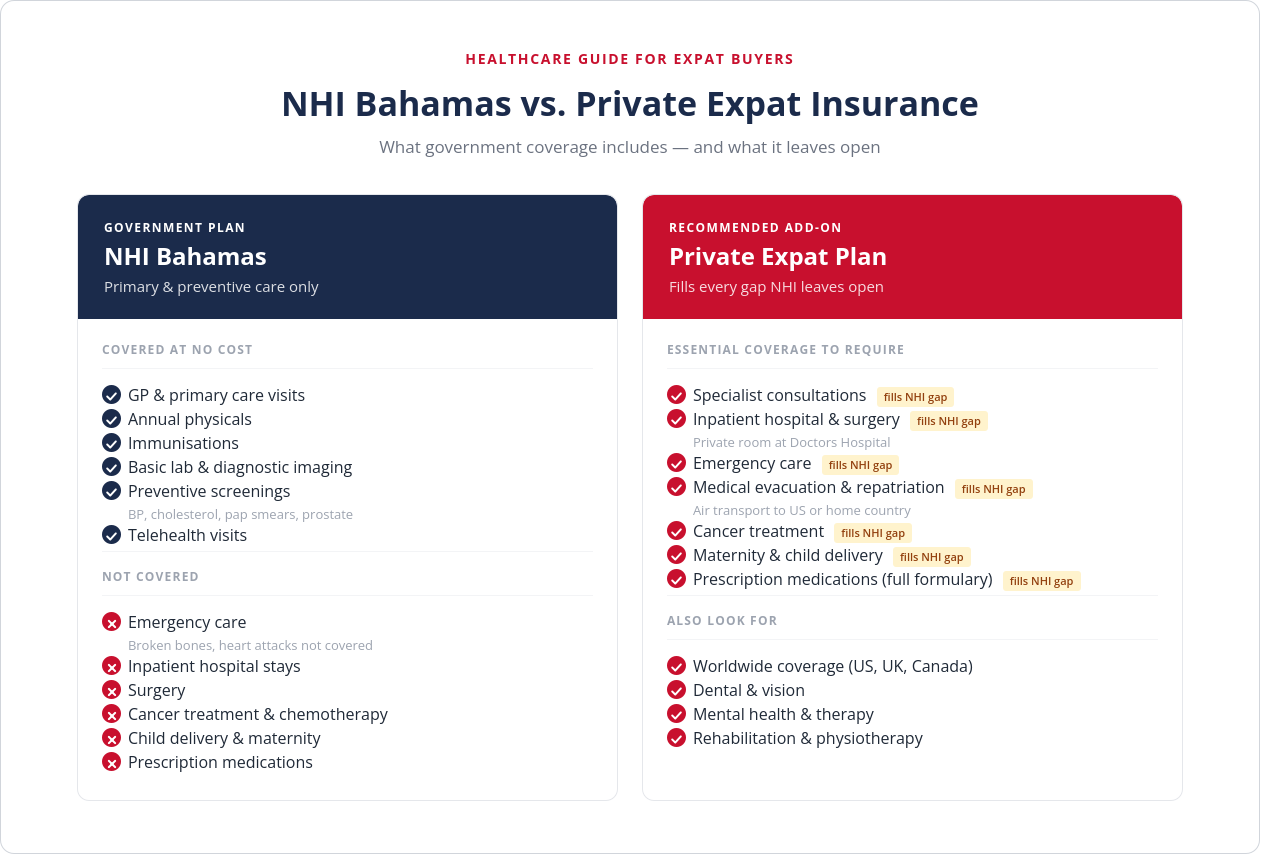Viewport: 1263px width, 854px height.
Task: Click the check icon by Telehealth visits
Action: coord(111,535)
